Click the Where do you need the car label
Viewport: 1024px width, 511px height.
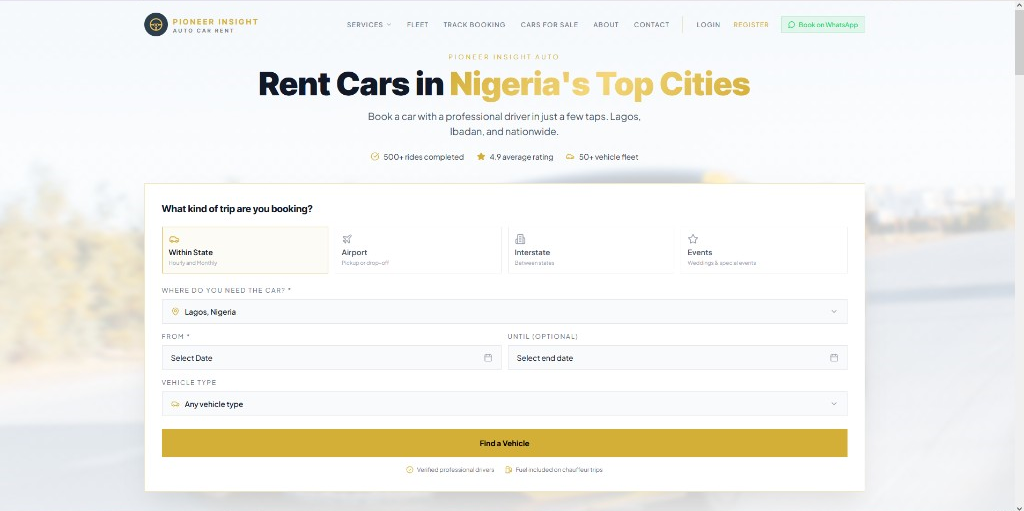click(x=226, y=290)
